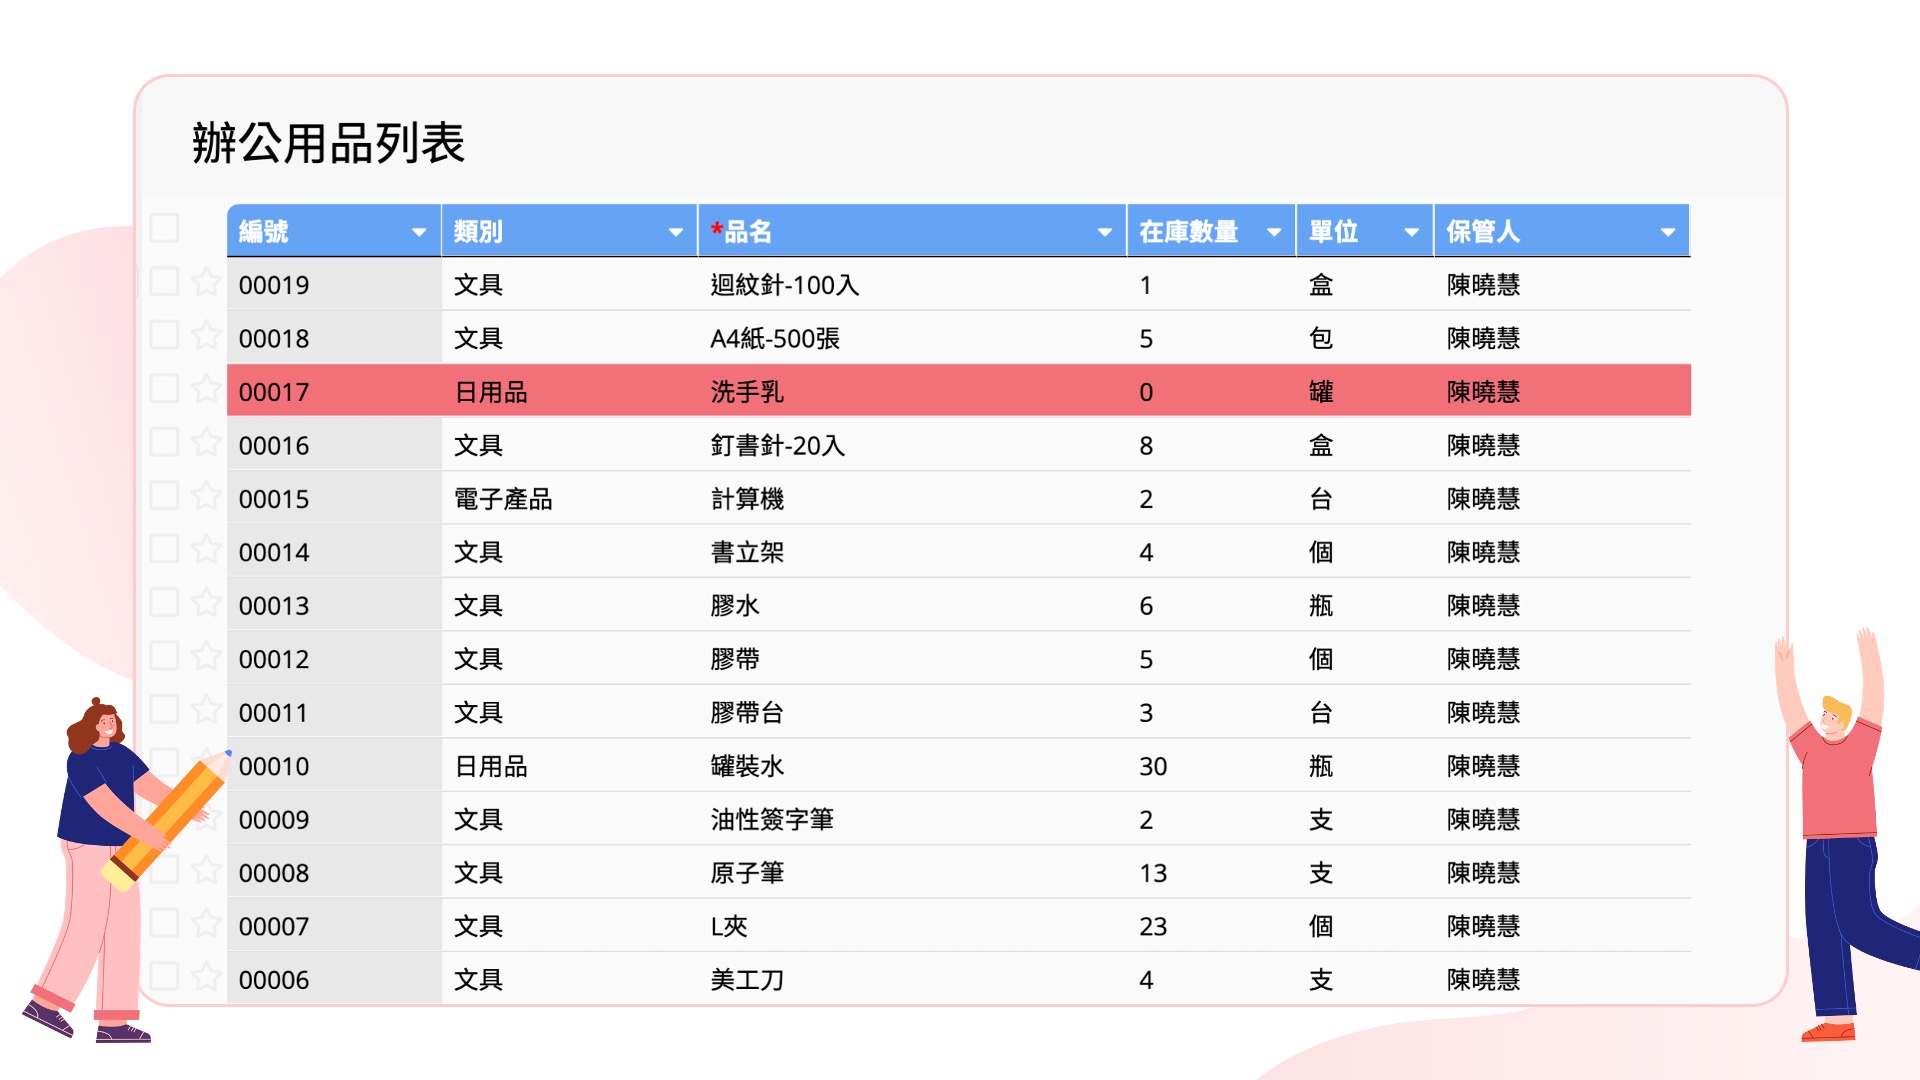1920x1080 pixels.
Task: Sort by the 編號 column header
Action: [x=264, y=232]
